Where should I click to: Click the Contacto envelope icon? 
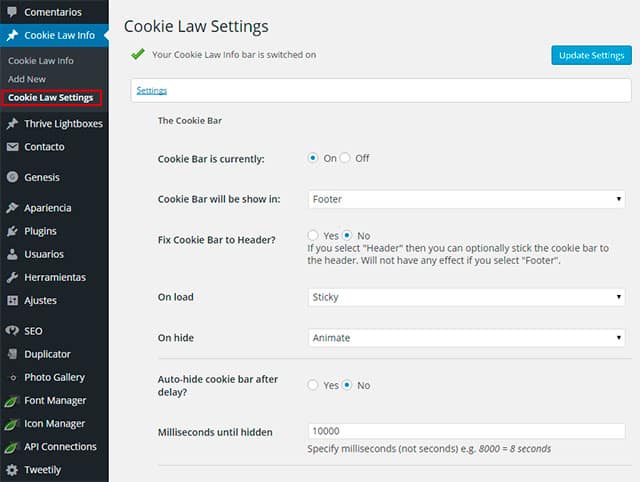coord(12,147)
